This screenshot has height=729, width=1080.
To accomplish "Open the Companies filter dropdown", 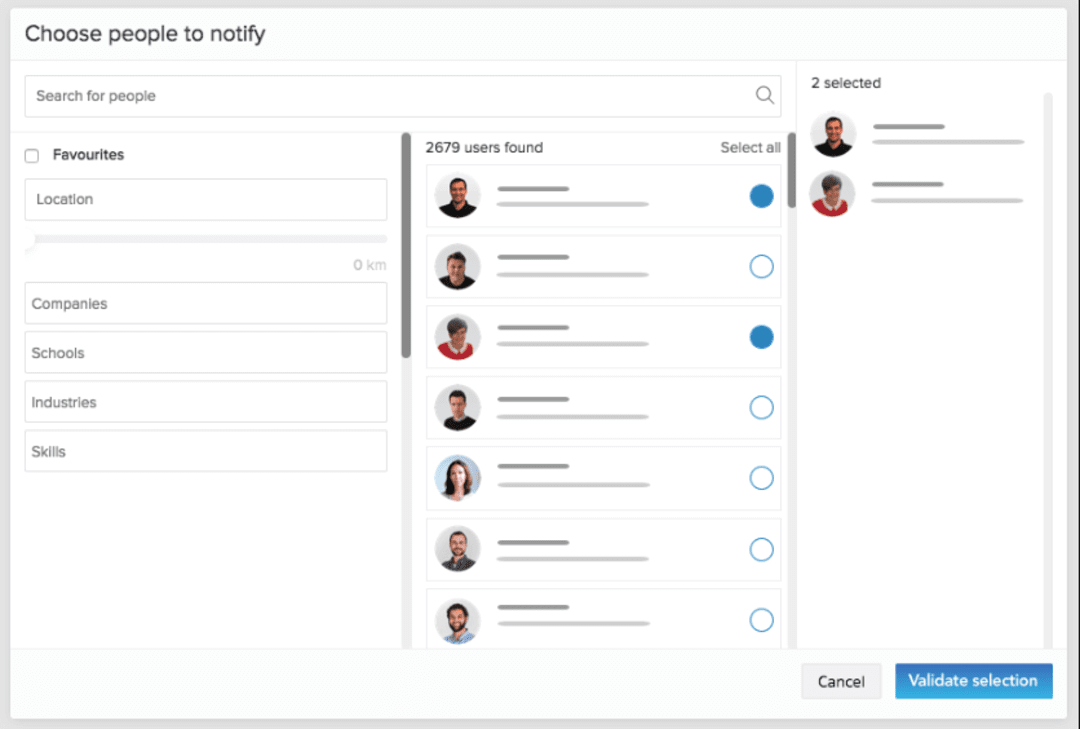I will [x=205, y=303].
